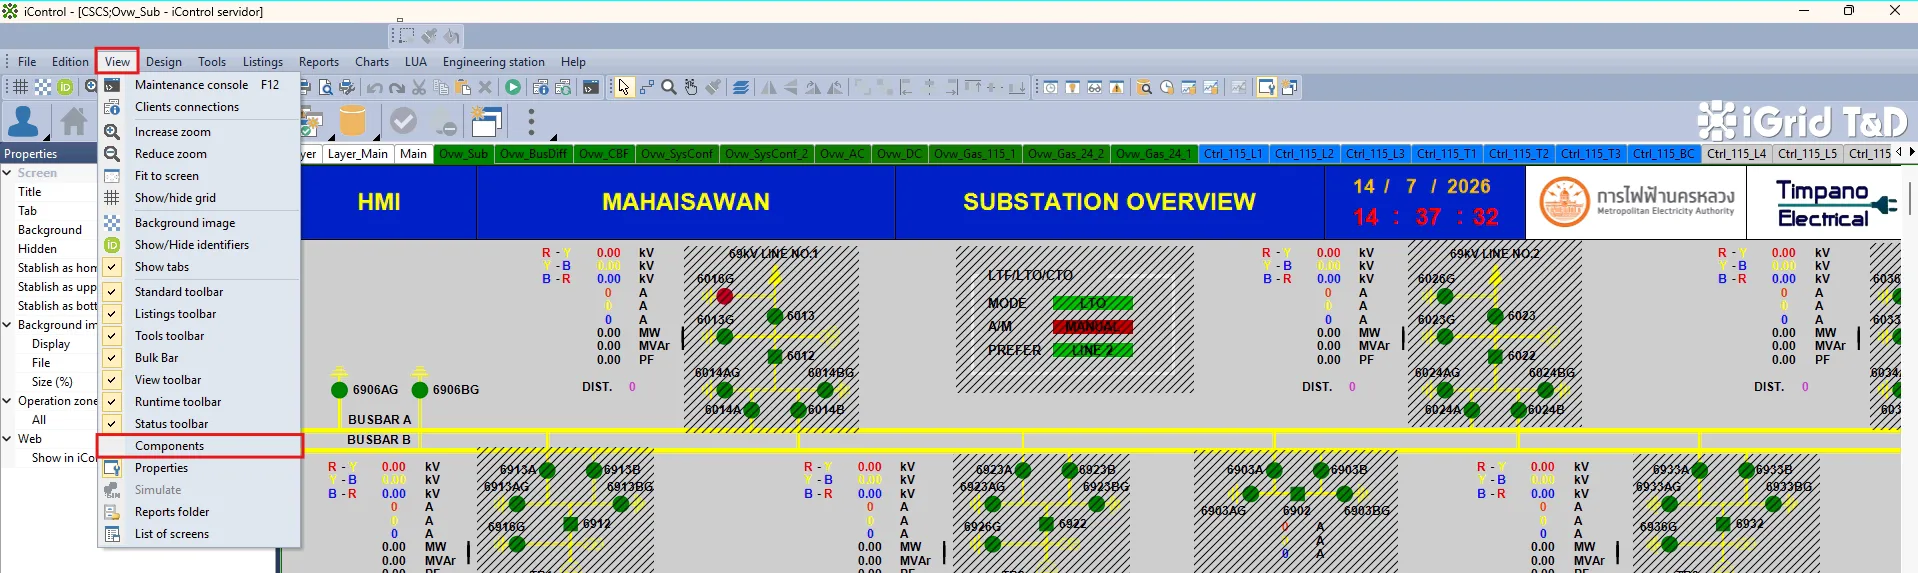1918x573 pixels.
Task: Click the magnifier search tool icon
Action: (669, 88)
